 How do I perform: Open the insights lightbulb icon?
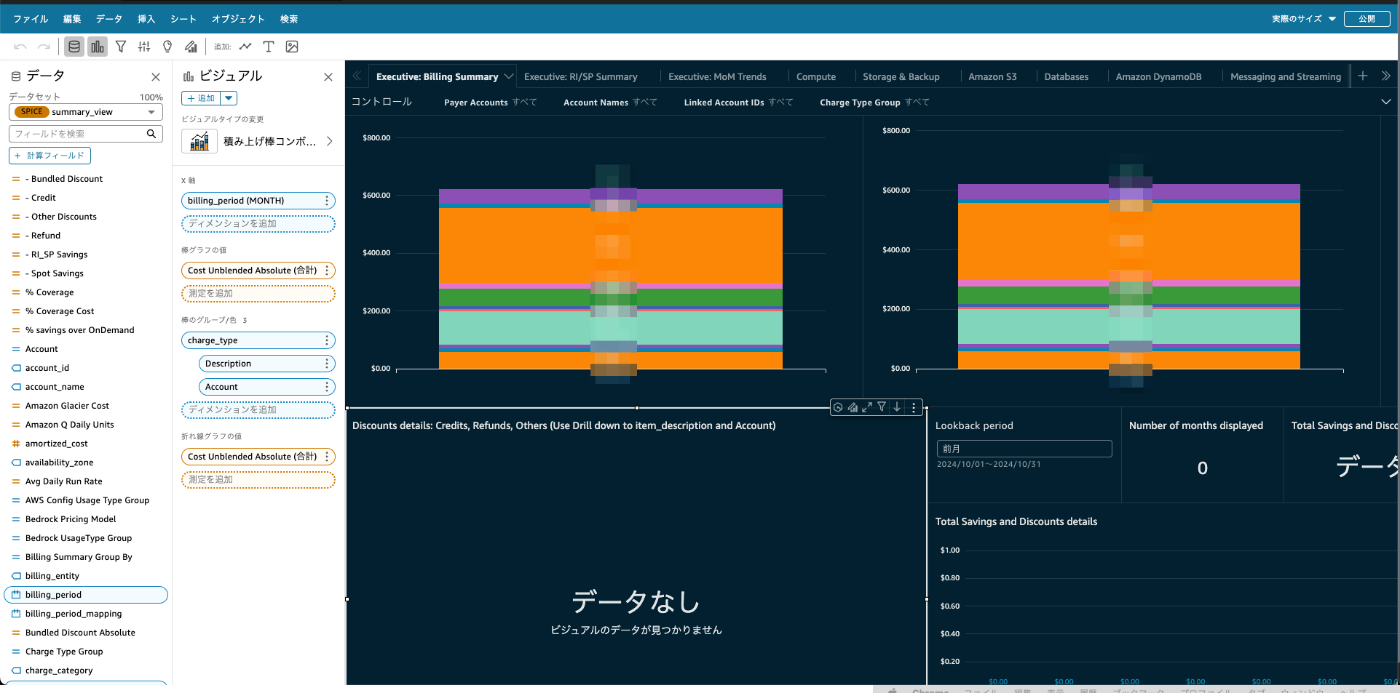click(x=168, y=46)
